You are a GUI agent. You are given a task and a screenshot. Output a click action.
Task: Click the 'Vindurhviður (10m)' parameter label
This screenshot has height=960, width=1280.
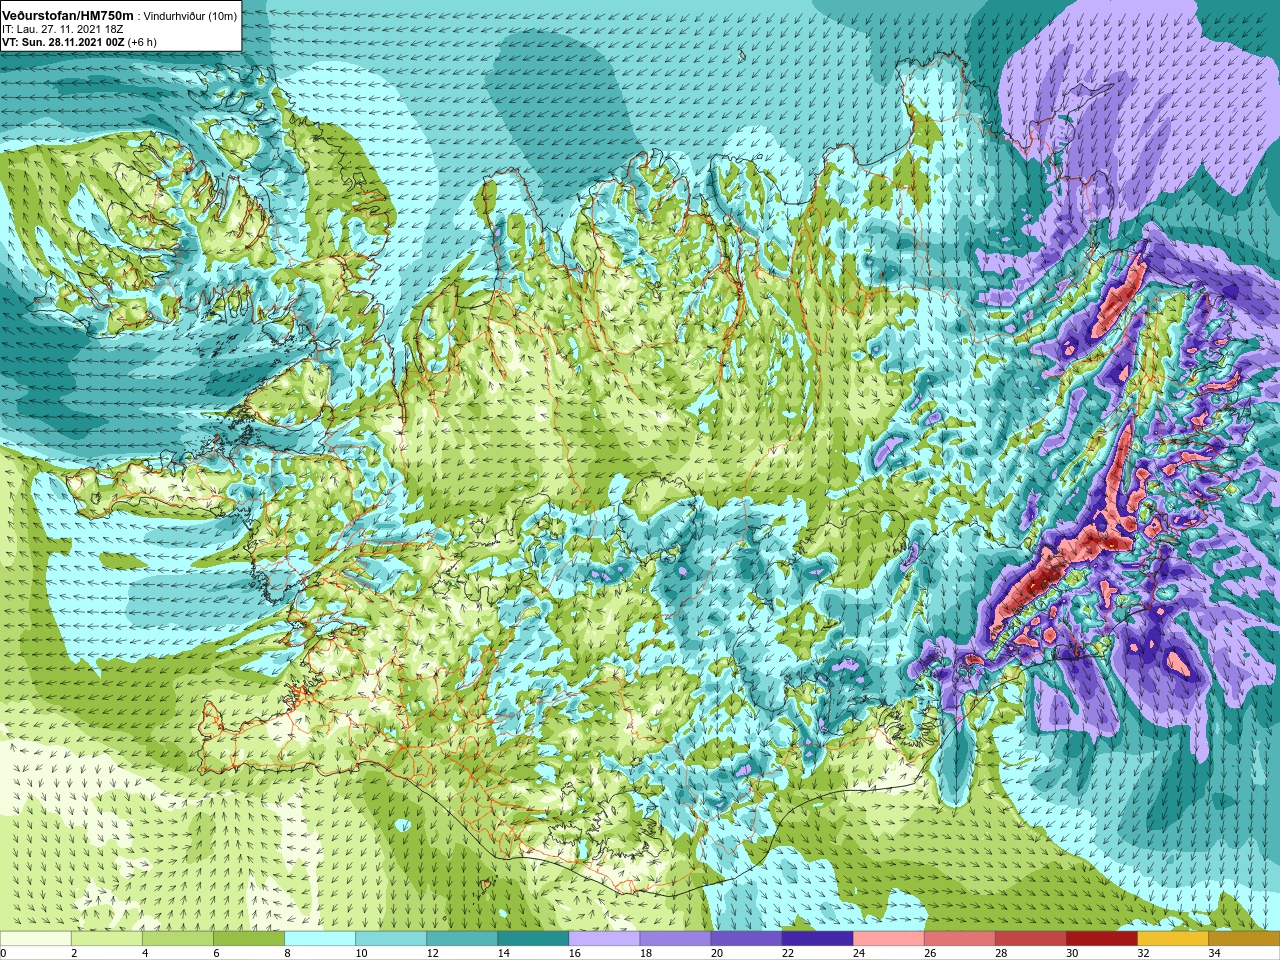(190, 16)
